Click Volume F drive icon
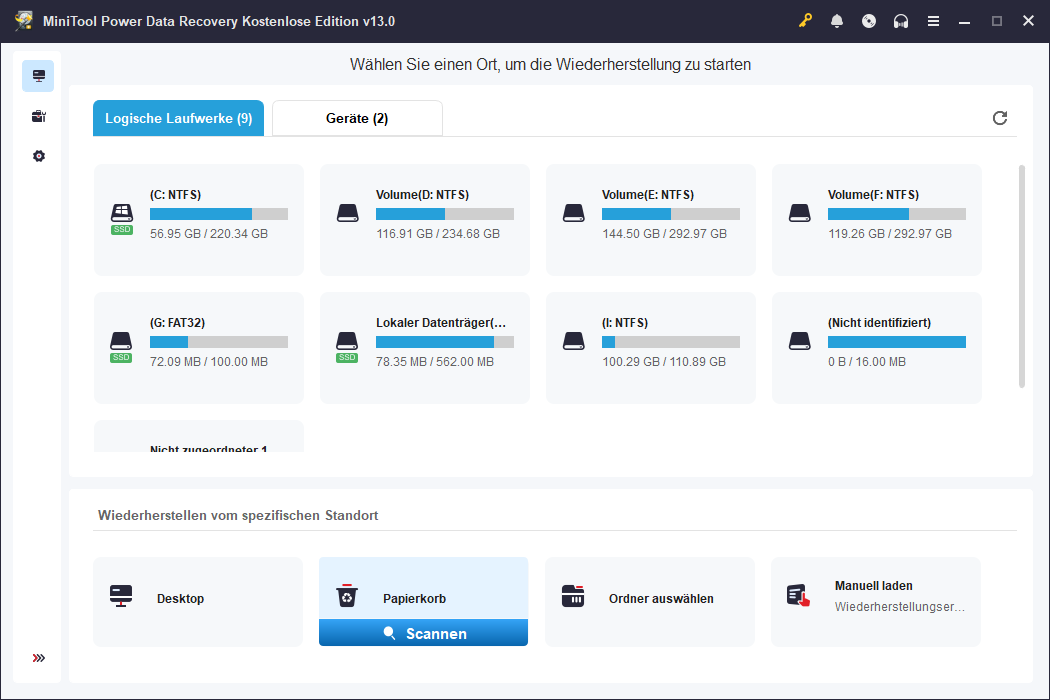The image size is (1050, 700). point(800,213)
